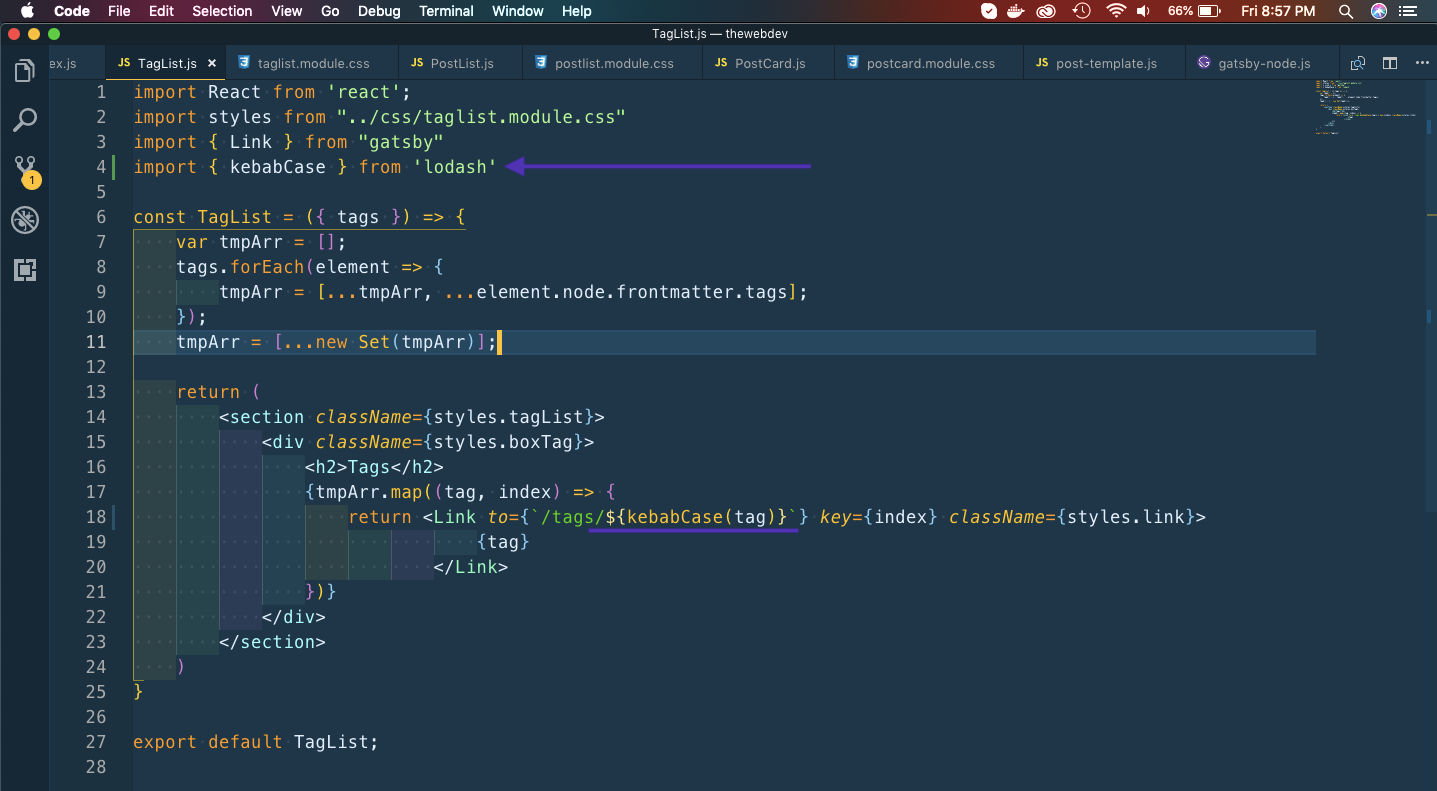The image size is (1437, 791).
Task: Click the '<h2>Tags</h2>' code text
Action: click(374, 467)
